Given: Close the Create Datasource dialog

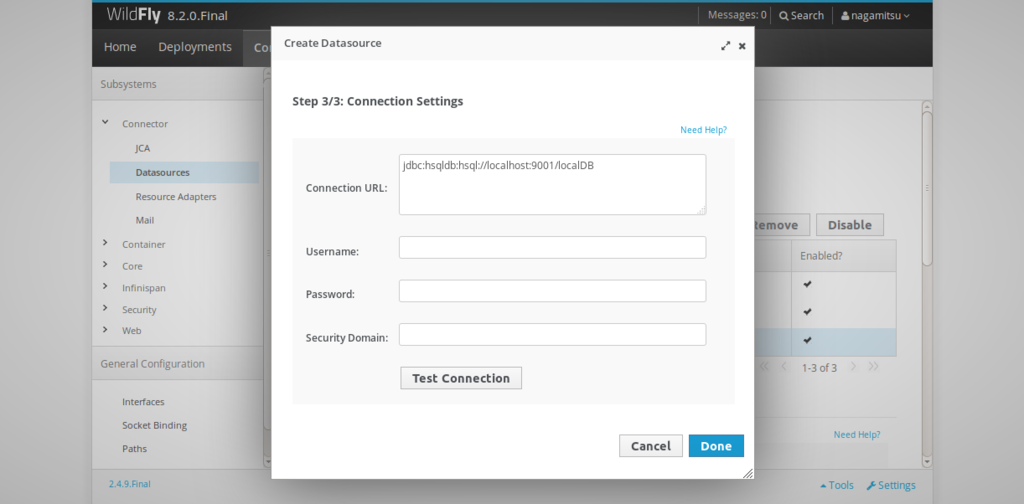Looking at the screenshot, I should (x=742, y=45).
